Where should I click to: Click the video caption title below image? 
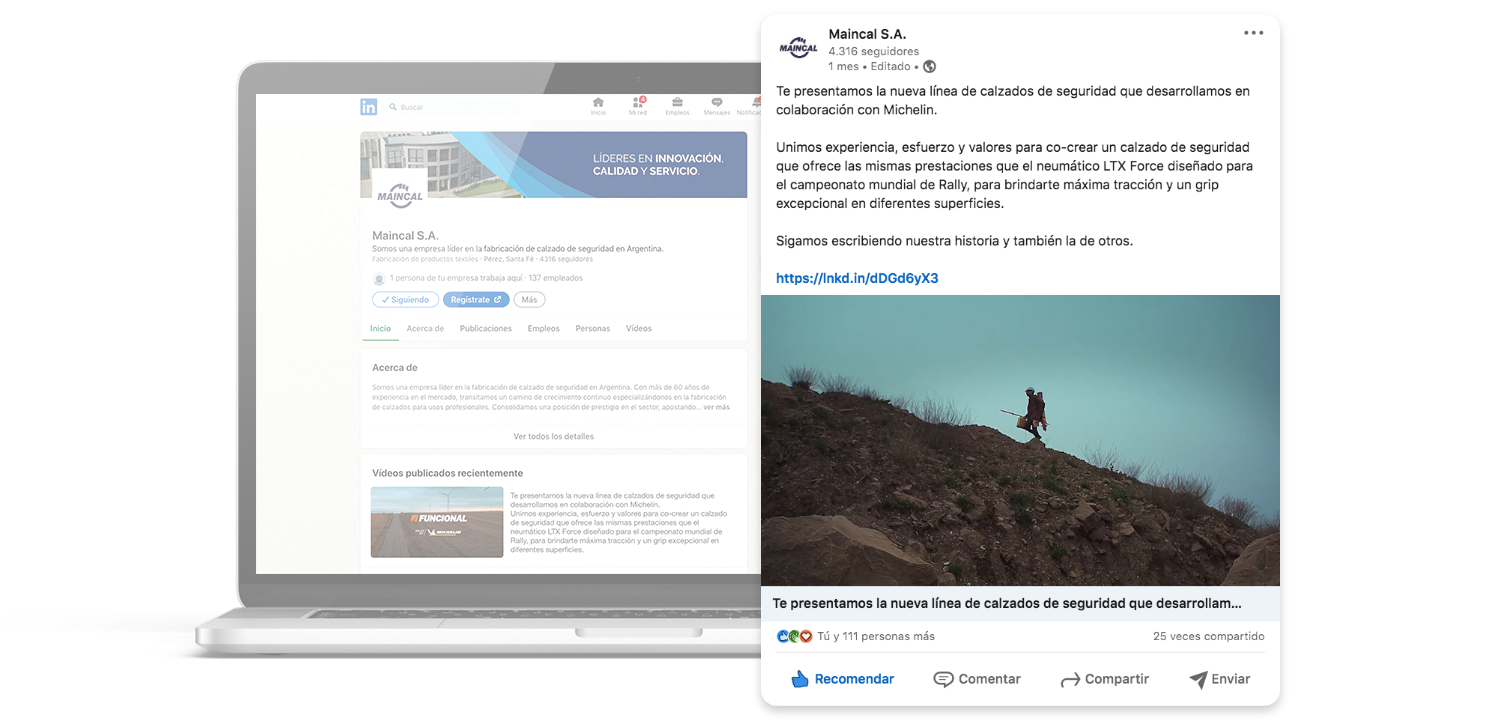point(1007,603)
